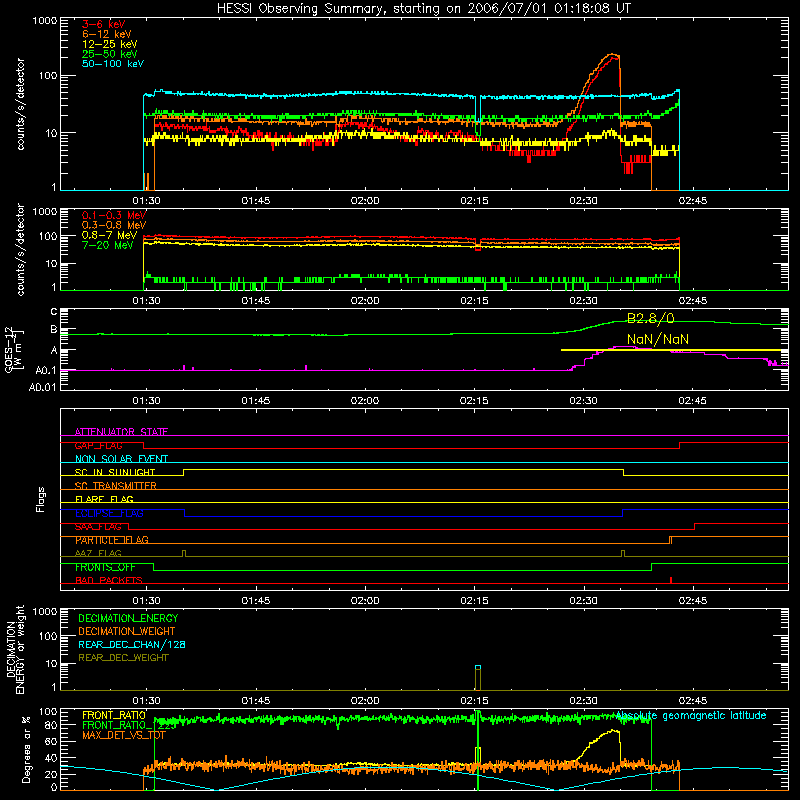This screenshot has height=800, width=800.
Task: Click the decimation spike at 02:15
Action: [x=478, y=678]
